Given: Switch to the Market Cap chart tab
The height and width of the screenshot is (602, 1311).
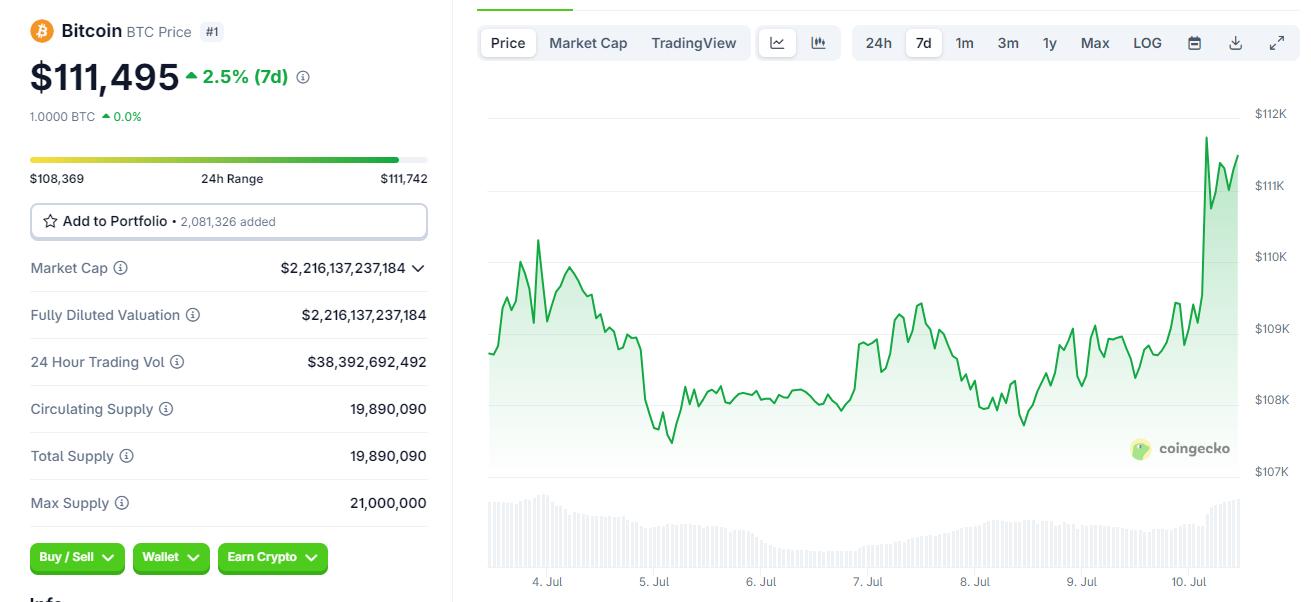Looking at the screenshot, I should pos(588,43).
